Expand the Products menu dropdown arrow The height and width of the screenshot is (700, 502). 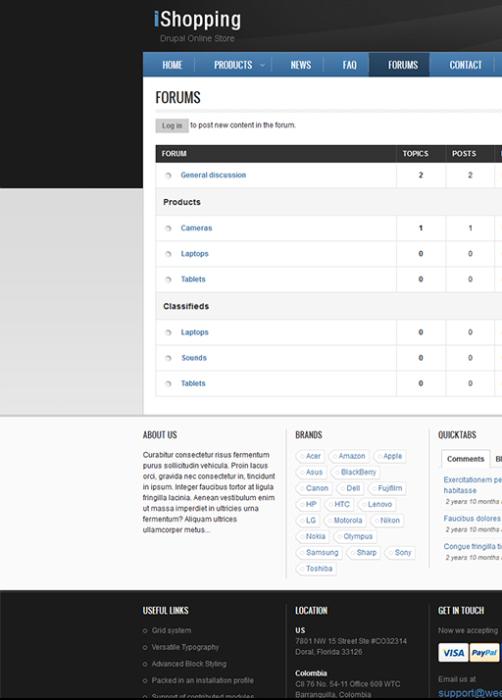click(x=262, y=65)
